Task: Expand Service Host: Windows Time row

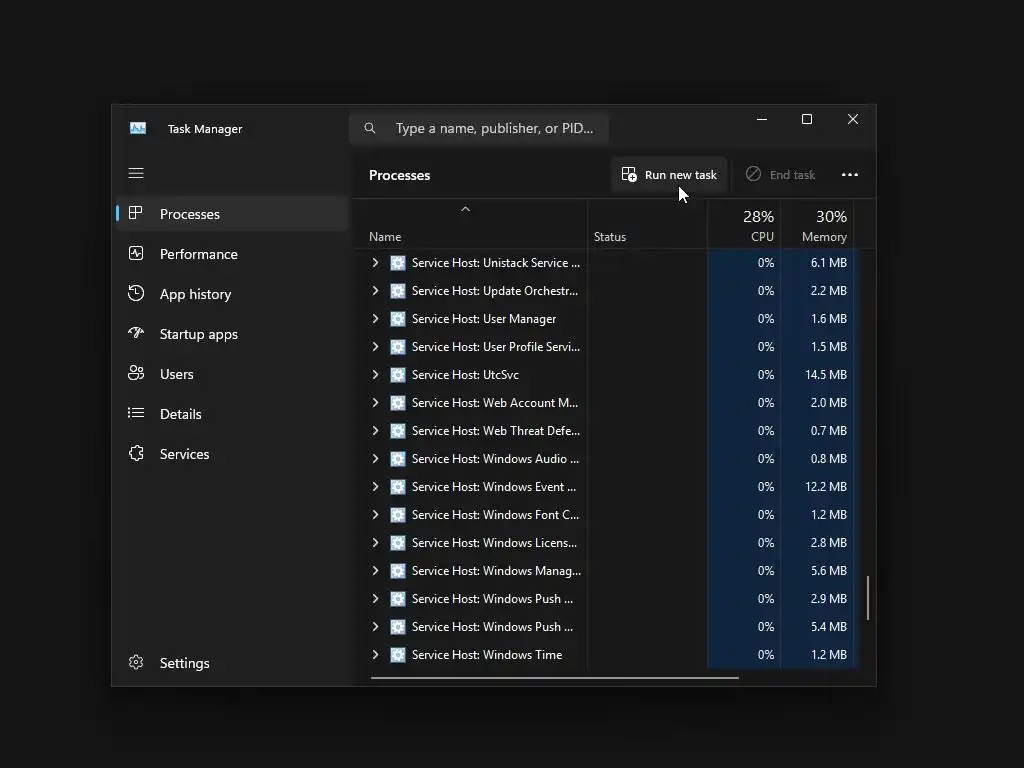Action: click(376, 655)
